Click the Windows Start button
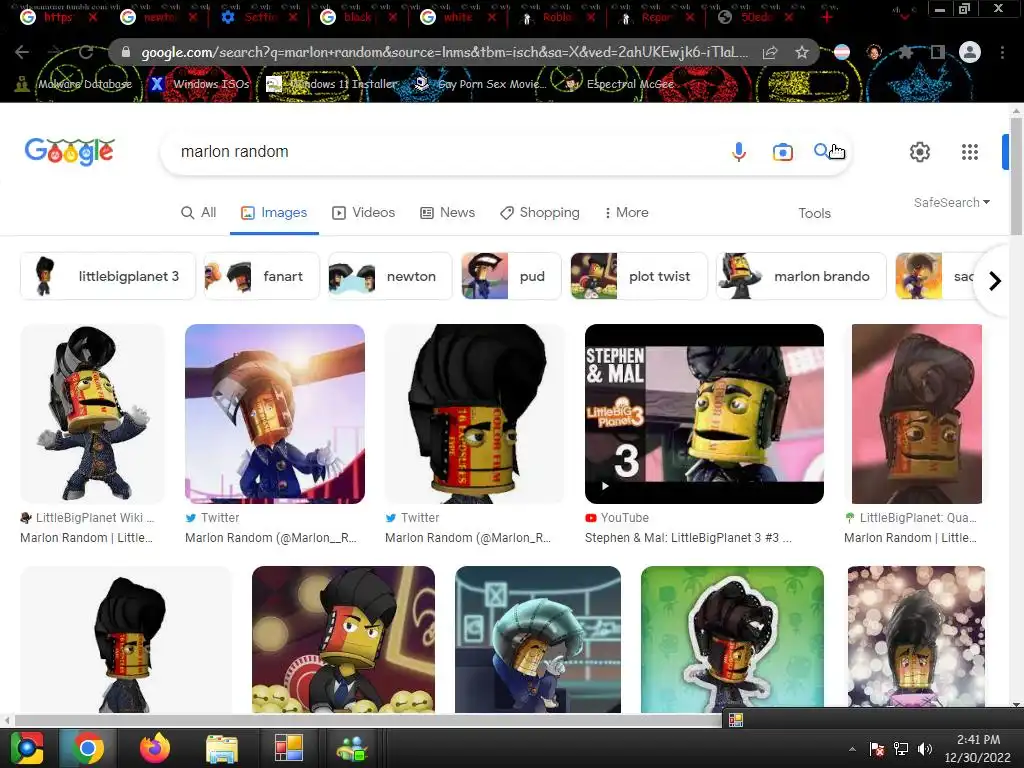This screenshot has width=1024, height=768. click(27, 748)
